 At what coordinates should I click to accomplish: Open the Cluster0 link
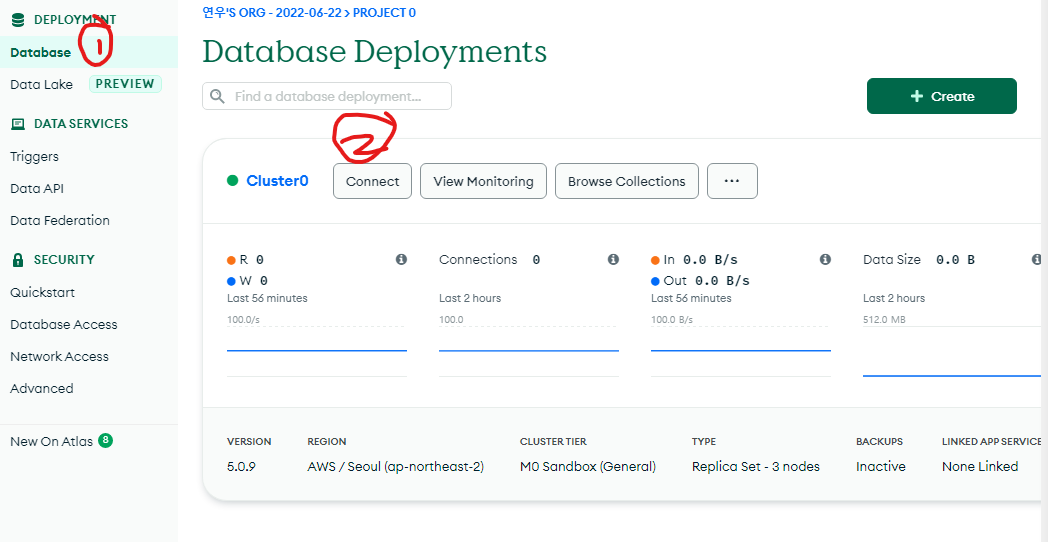(x=277, y=180)
